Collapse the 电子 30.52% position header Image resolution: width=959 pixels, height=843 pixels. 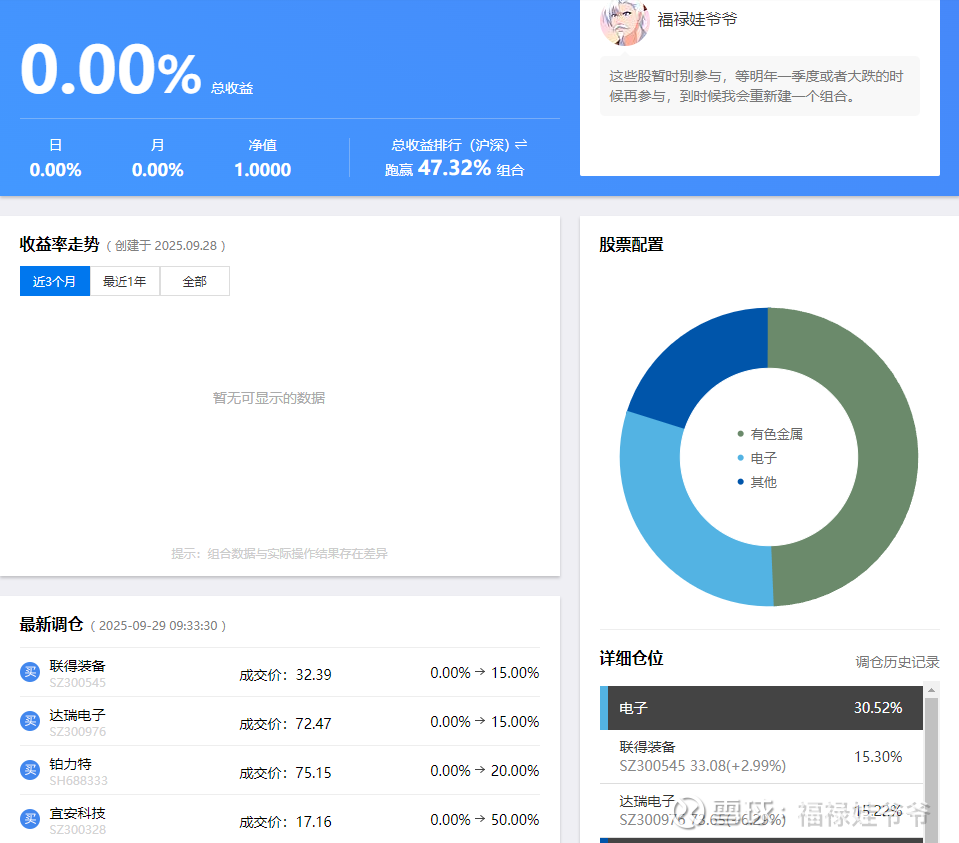point(761,708)
